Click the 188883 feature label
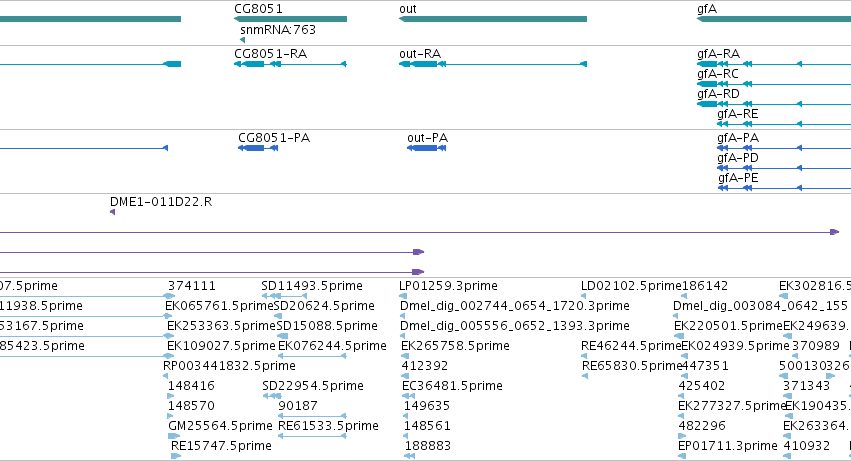851x461 pixels. (x=428, y=447)
